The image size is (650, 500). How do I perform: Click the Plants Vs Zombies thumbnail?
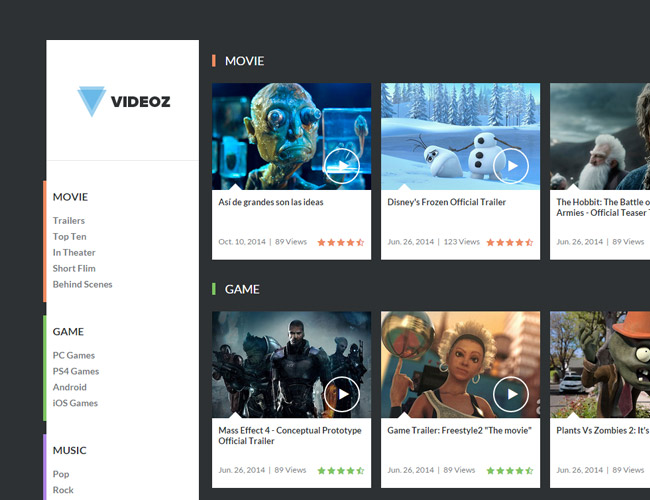coord(600,364)
